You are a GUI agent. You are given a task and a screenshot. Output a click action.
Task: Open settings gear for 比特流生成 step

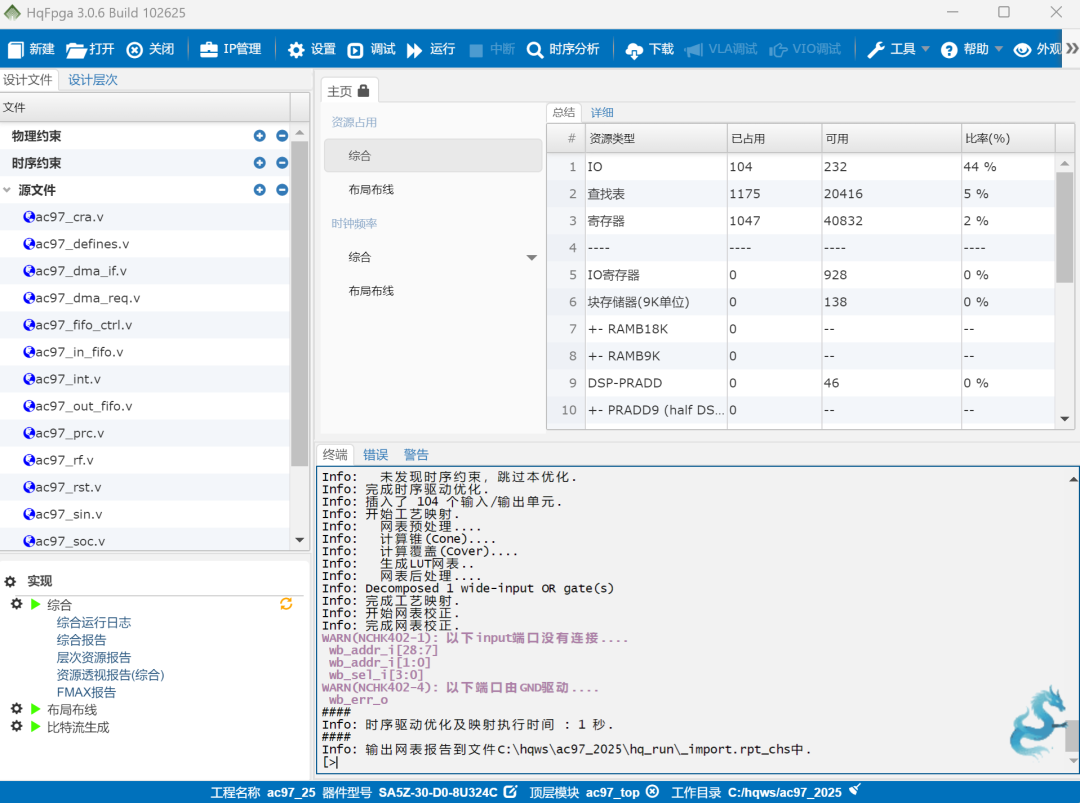[x=16, y=727]
